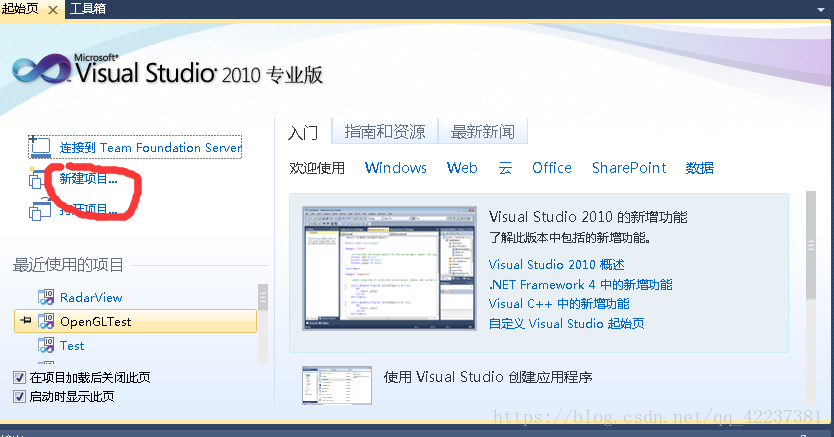Open the Windows category link
Image resolution: width=834 pixels, height=437 pixels.
(396, 168)
